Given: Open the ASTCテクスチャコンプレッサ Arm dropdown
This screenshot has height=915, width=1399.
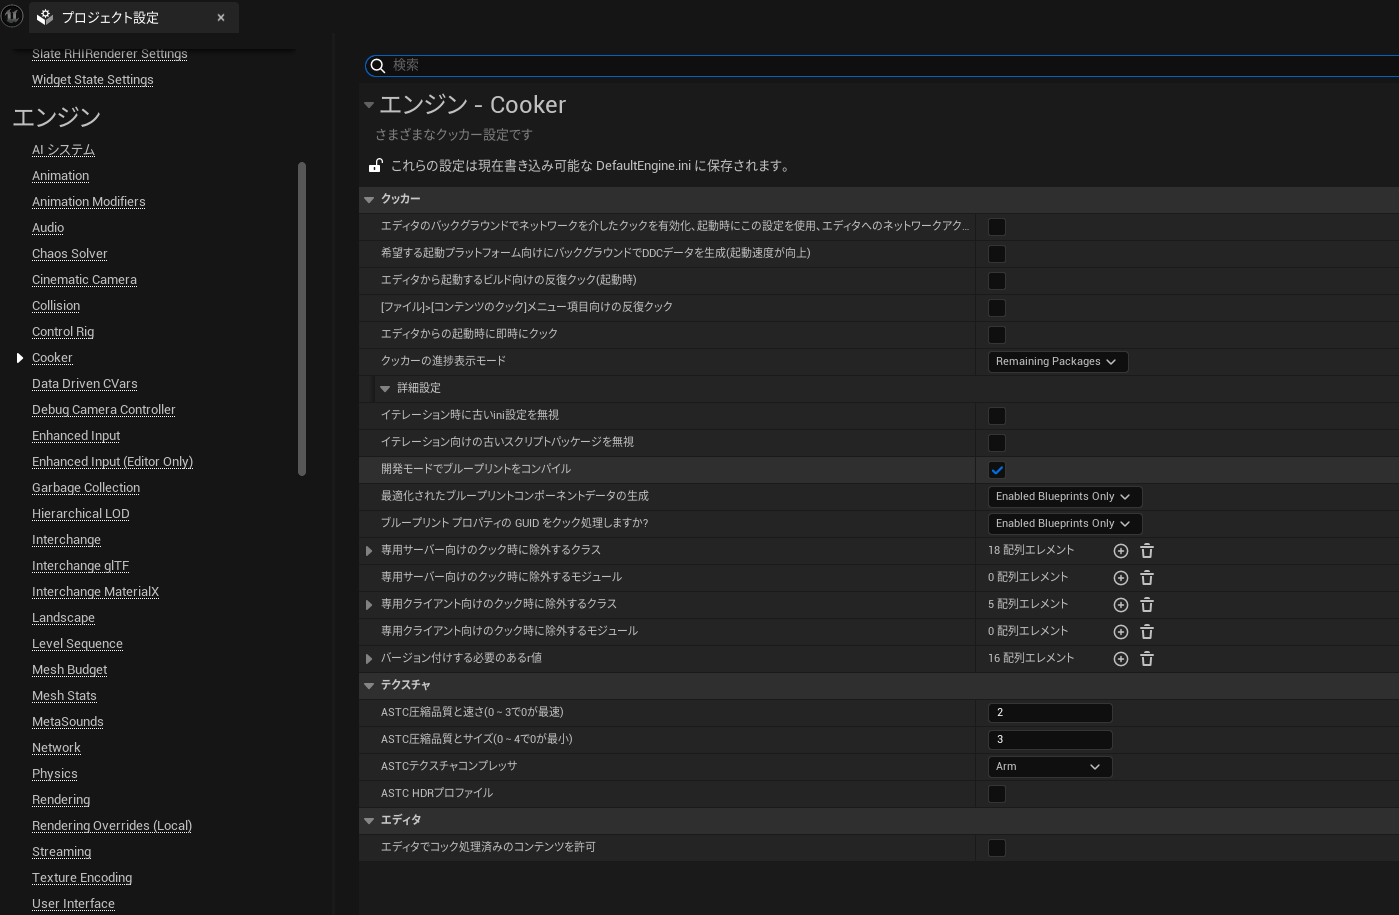Looking at the screenshot, I should [x=1049, y=767].
